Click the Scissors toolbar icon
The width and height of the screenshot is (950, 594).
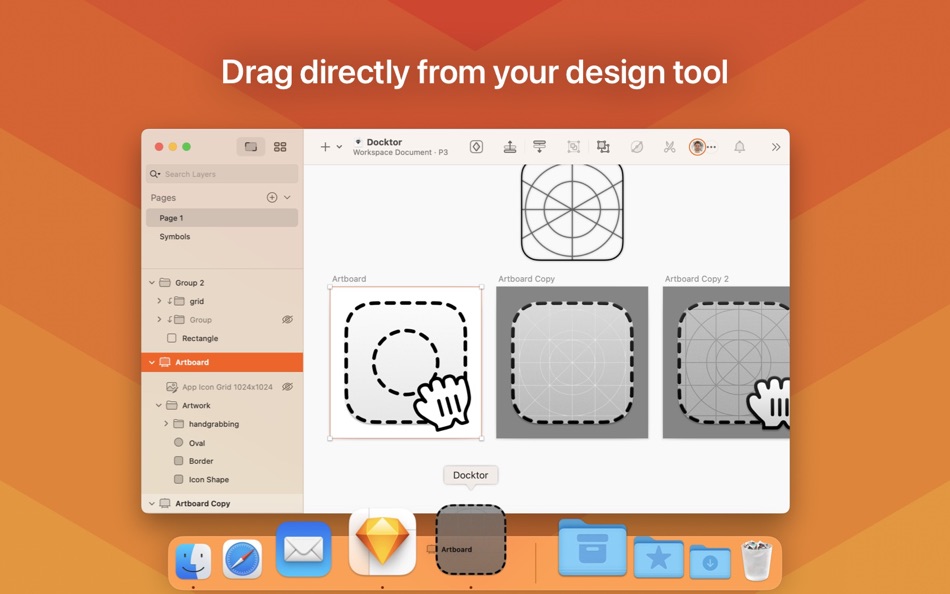(669, 147)
